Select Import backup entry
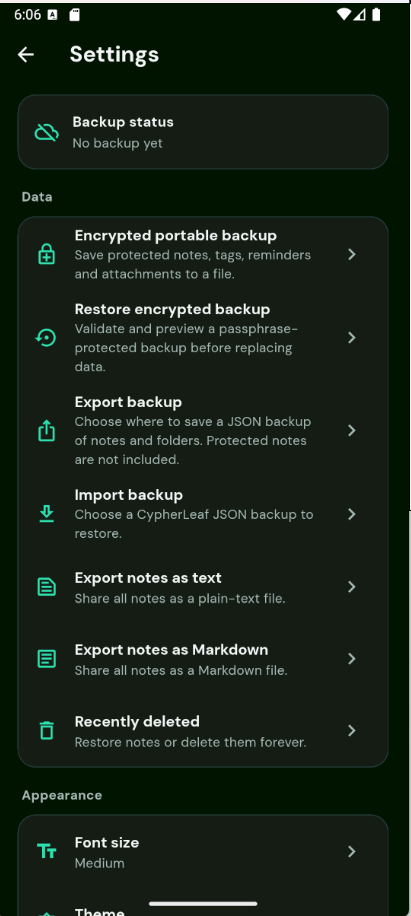Viewport: 411px width, 916px height. 203,514
